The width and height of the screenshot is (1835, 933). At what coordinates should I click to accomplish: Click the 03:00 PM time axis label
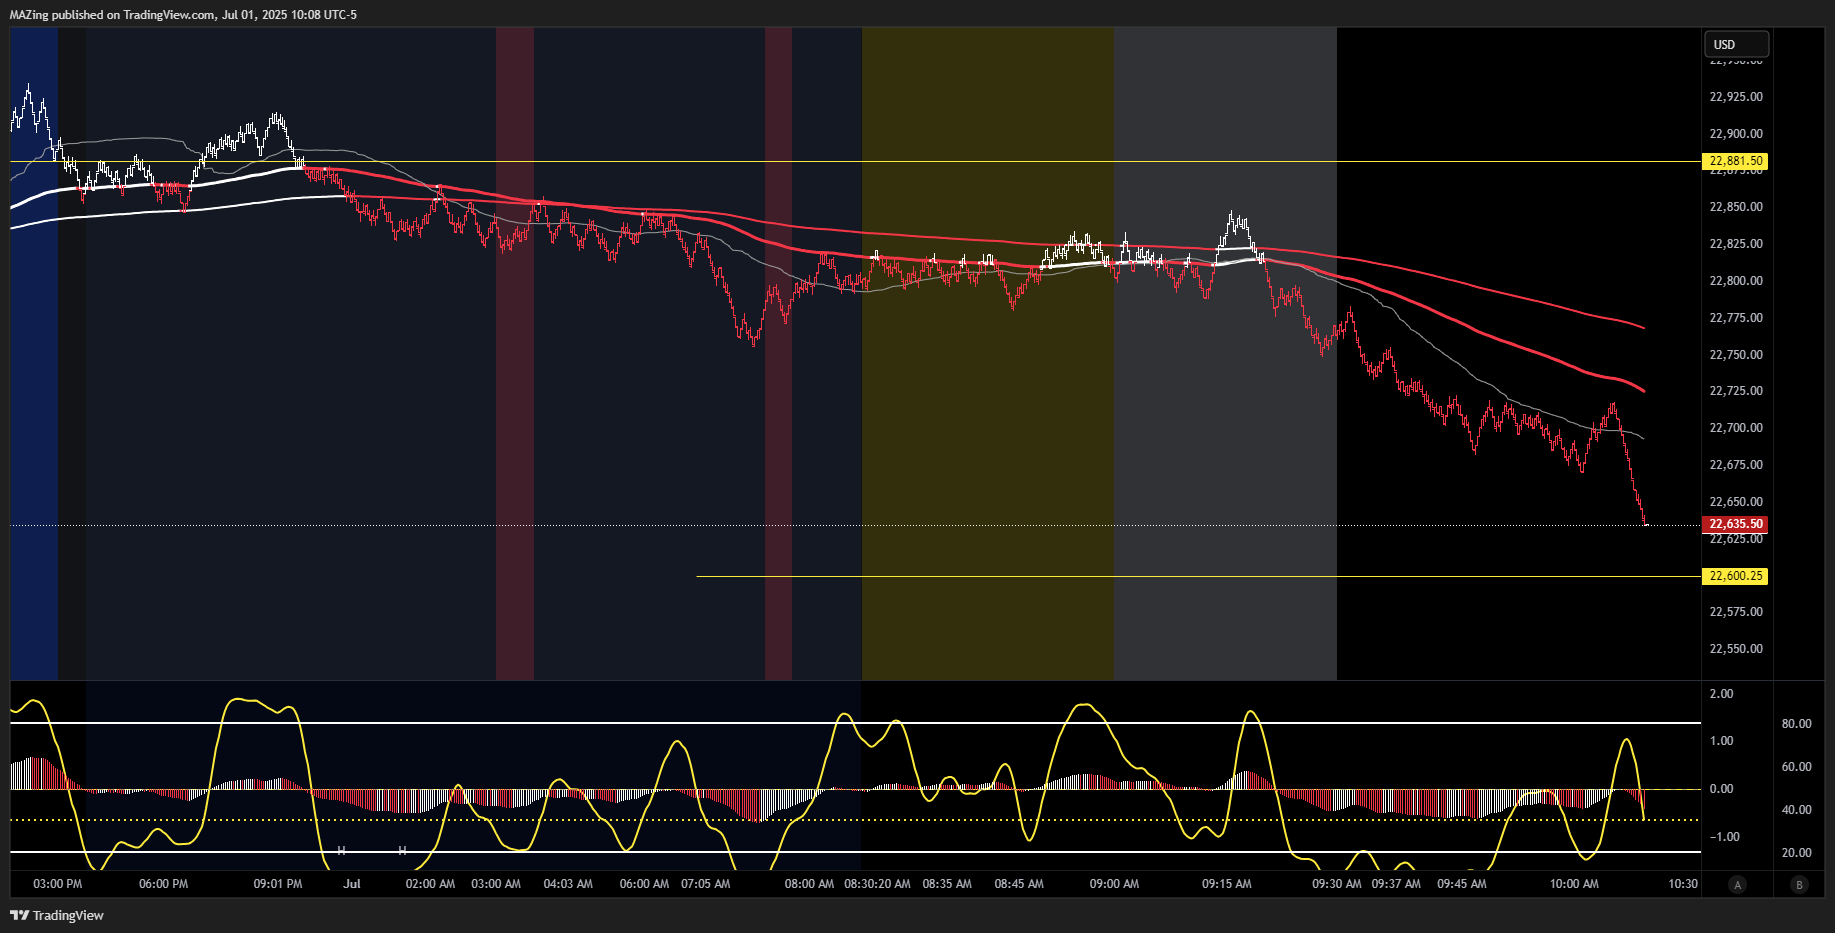[58, 884]
